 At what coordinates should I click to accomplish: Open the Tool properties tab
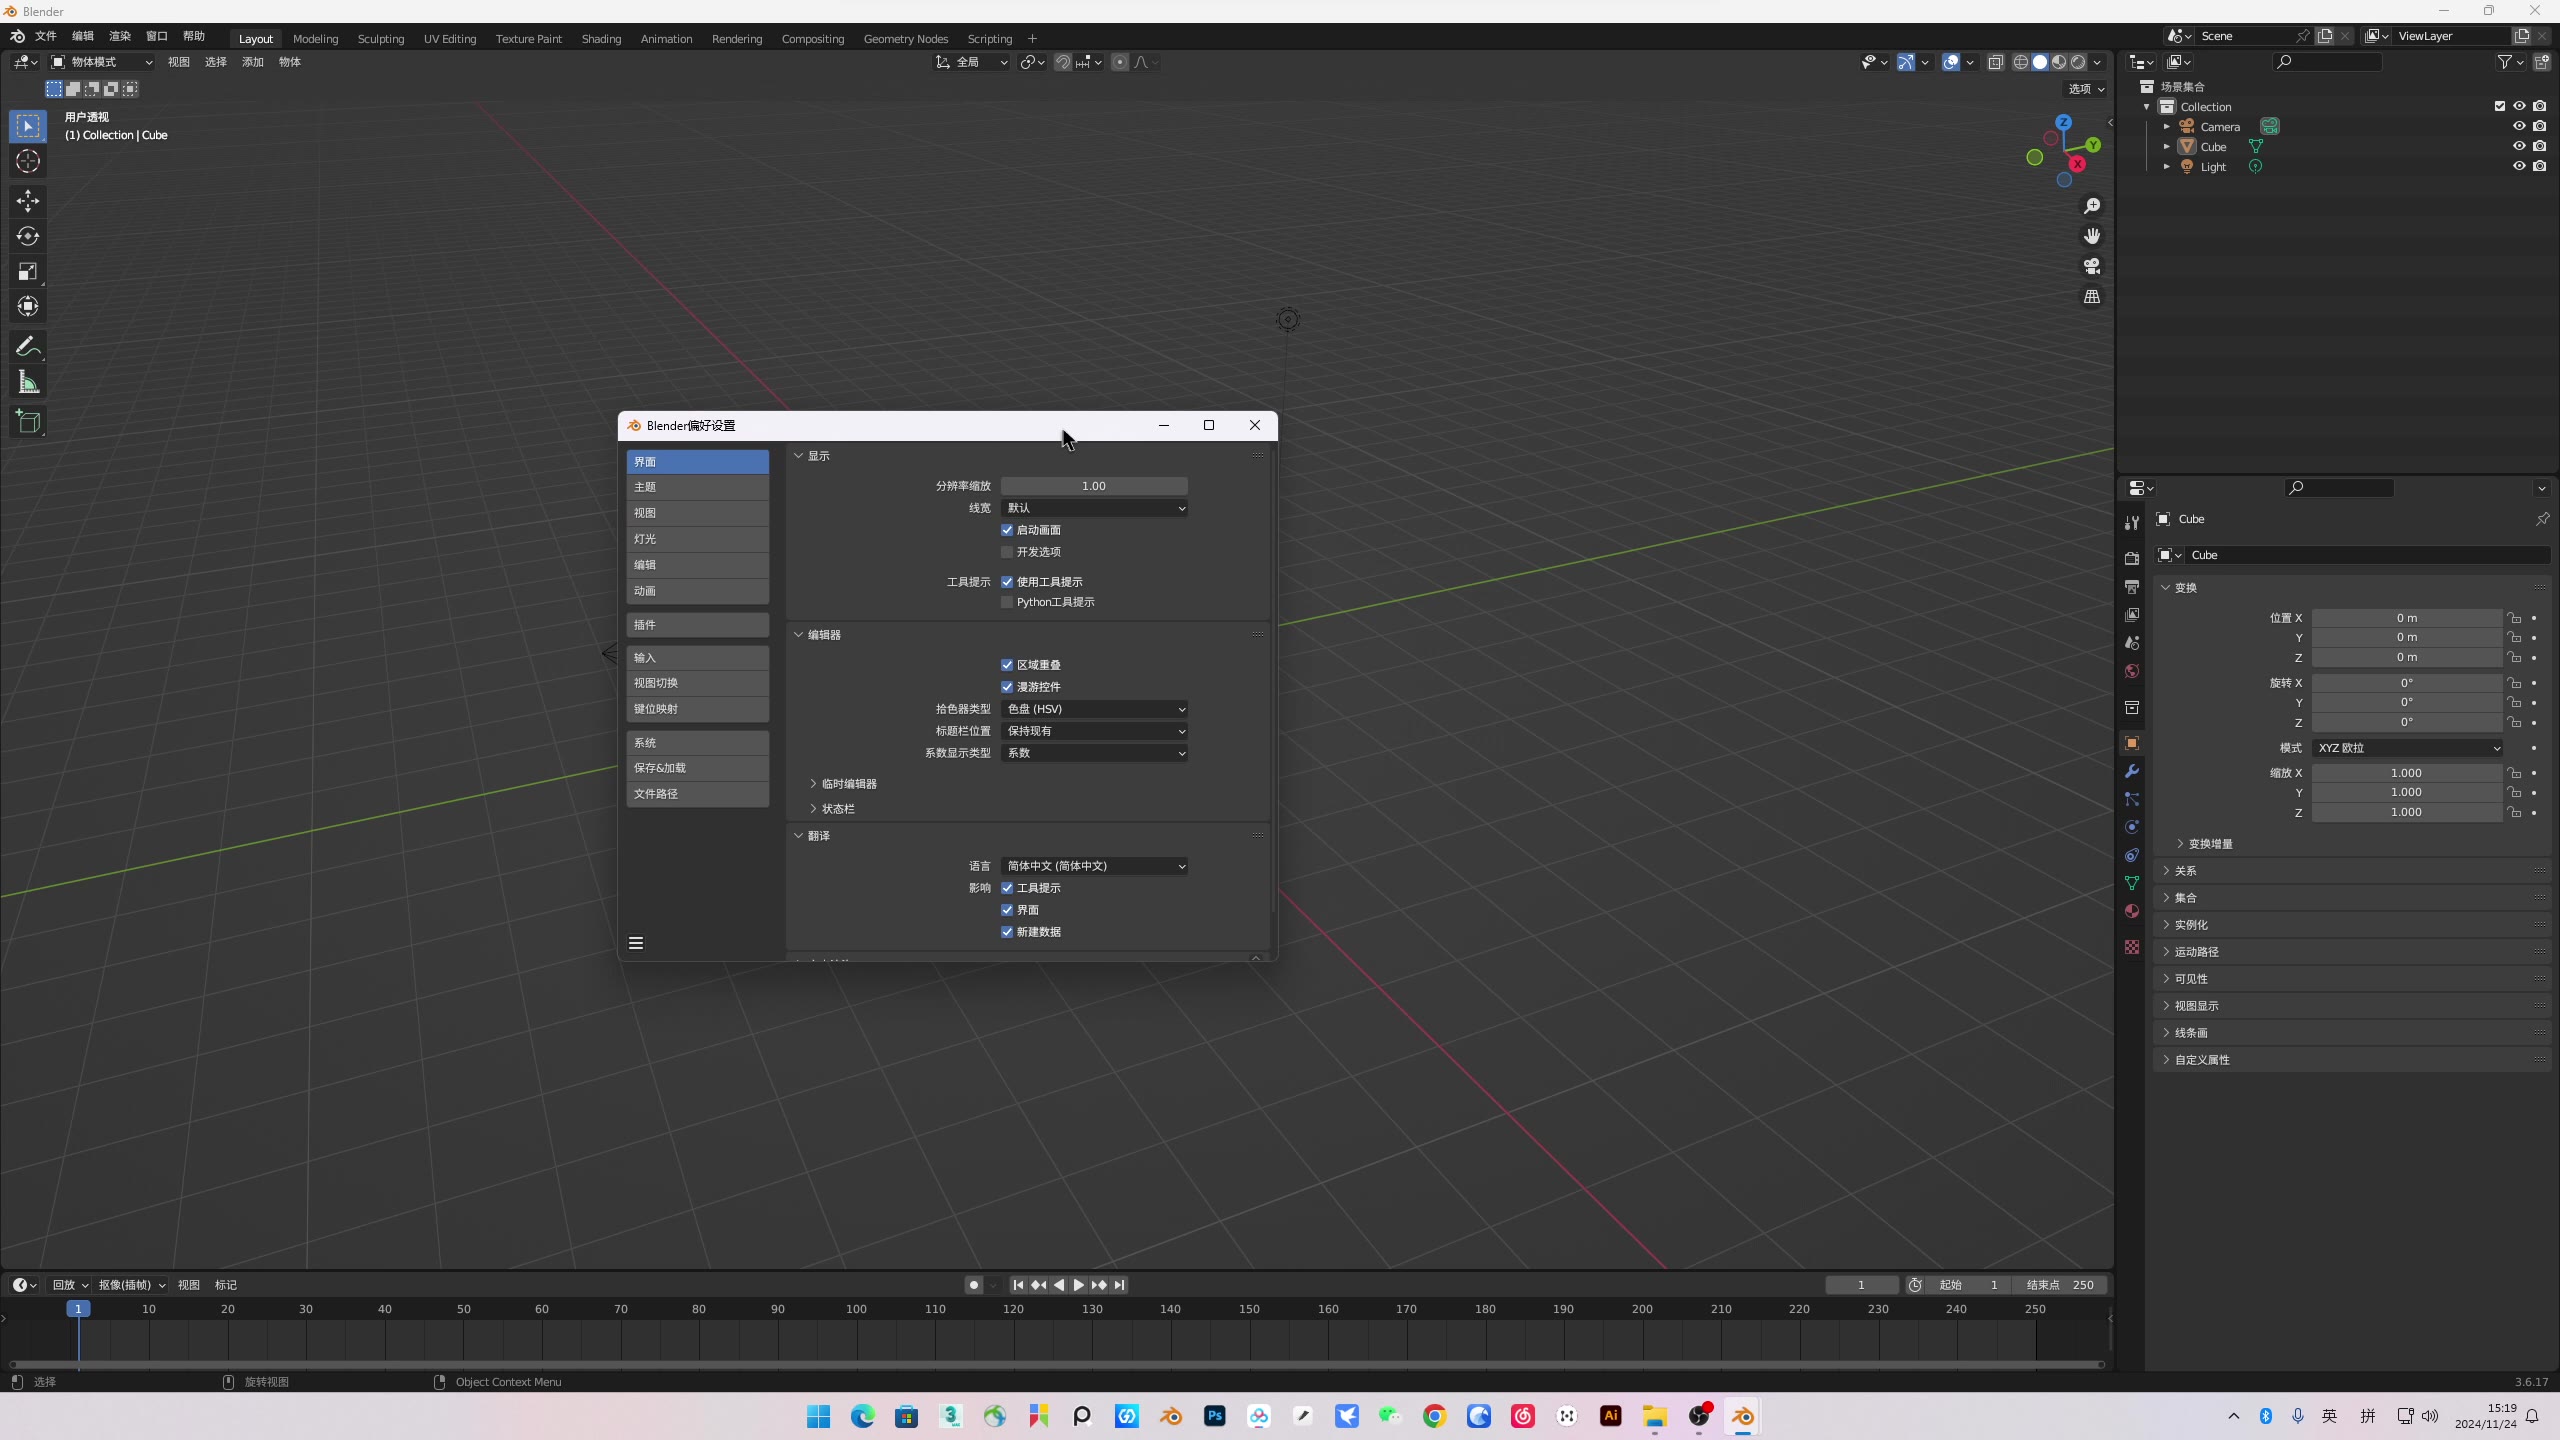(2132, 523)
